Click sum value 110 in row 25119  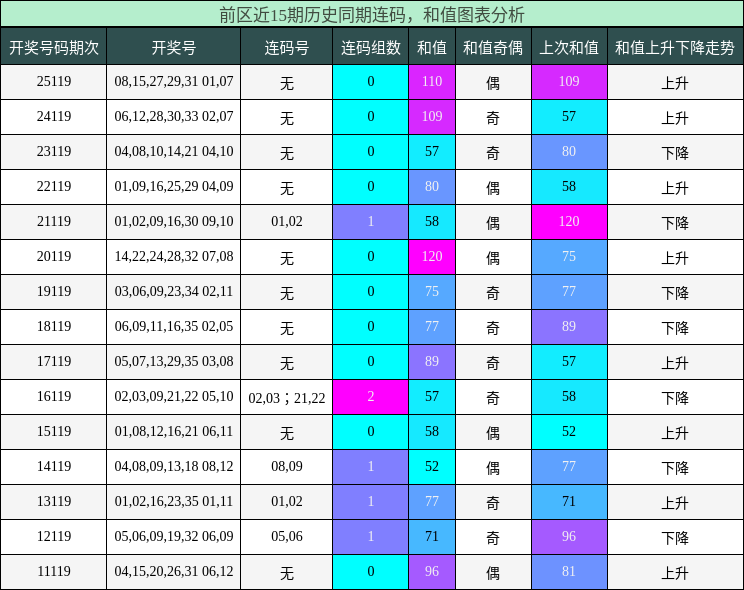432,82
